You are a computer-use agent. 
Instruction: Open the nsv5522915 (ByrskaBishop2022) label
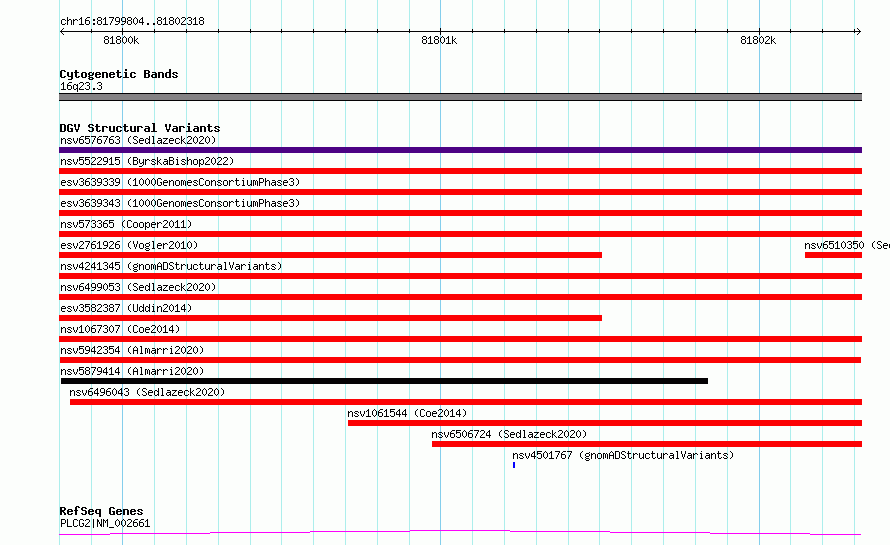coord(147,161)
